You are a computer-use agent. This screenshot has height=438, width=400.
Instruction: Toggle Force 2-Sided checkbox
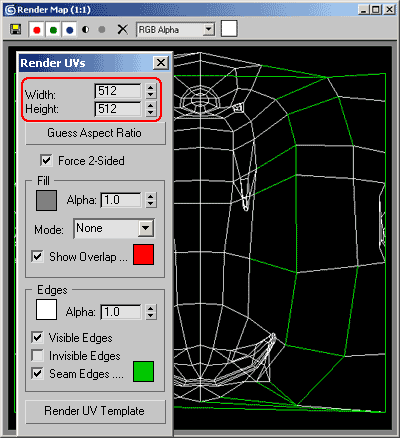point(46,161)
